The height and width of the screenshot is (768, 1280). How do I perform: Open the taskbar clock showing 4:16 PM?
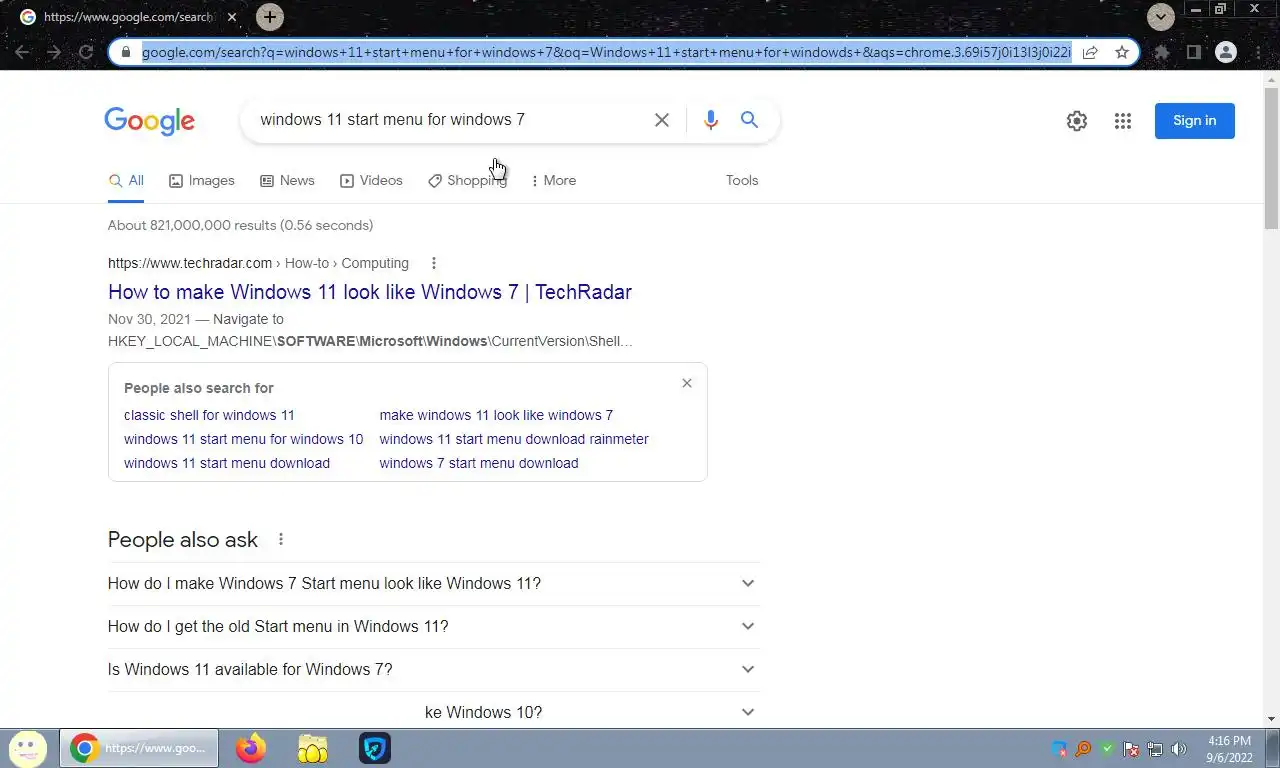click(x=1229, y=749)
